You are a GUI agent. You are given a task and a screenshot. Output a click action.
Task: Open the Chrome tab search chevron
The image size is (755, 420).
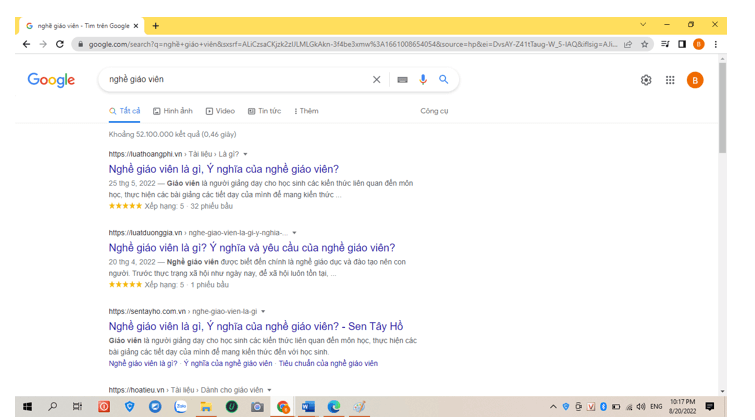pos(643,25)
